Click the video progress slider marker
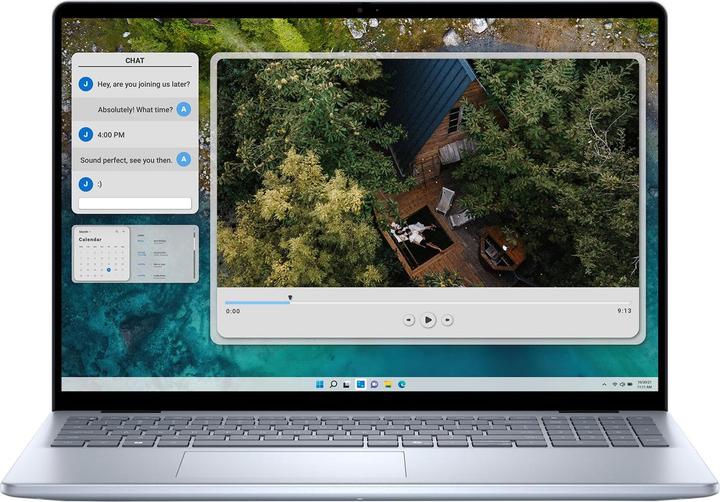This screenshot has height=502, width=720. pos(290,297)
